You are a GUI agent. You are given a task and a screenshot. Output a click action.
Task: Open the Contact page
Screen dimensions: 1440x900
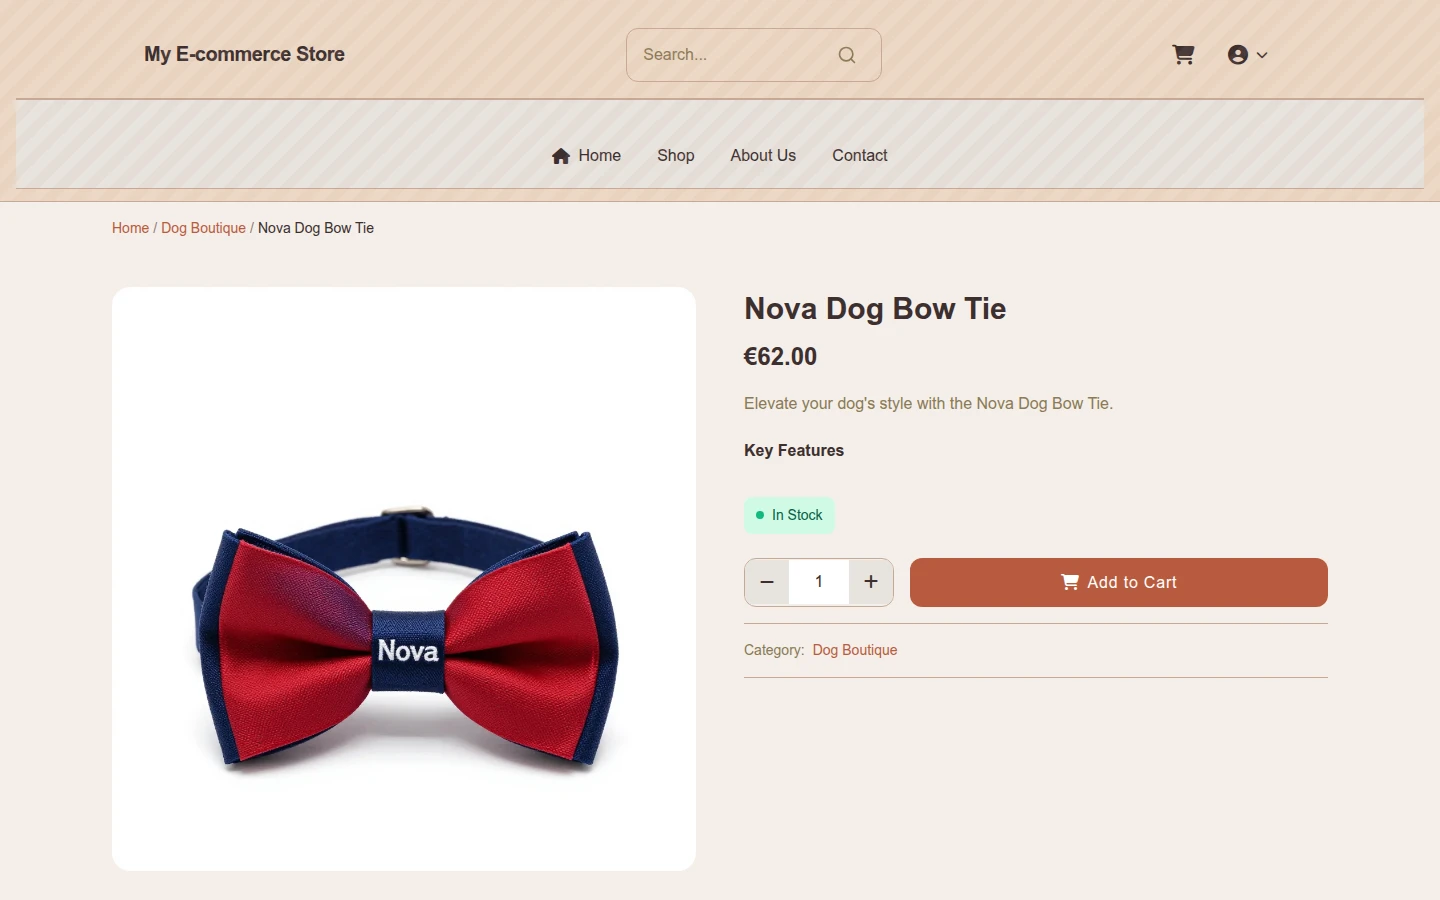point(860,155)
